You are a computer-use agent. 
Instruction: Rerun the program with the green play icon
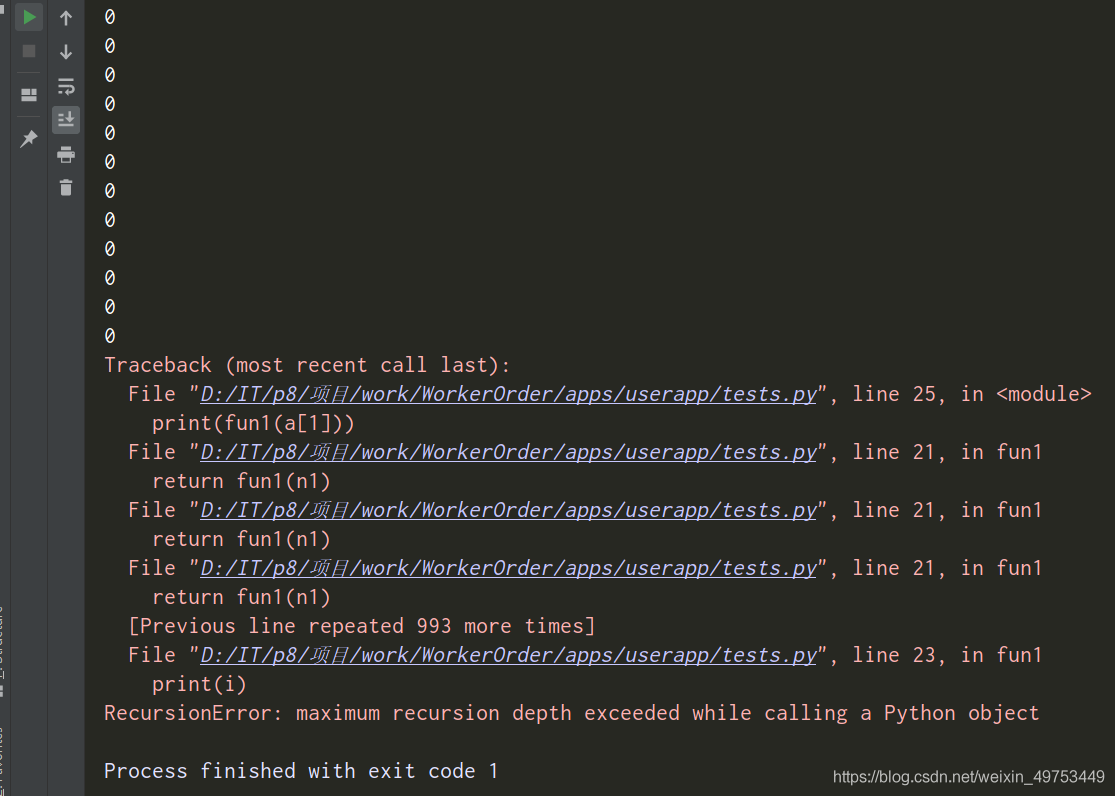pyautogui.click(x=29, y=17)
